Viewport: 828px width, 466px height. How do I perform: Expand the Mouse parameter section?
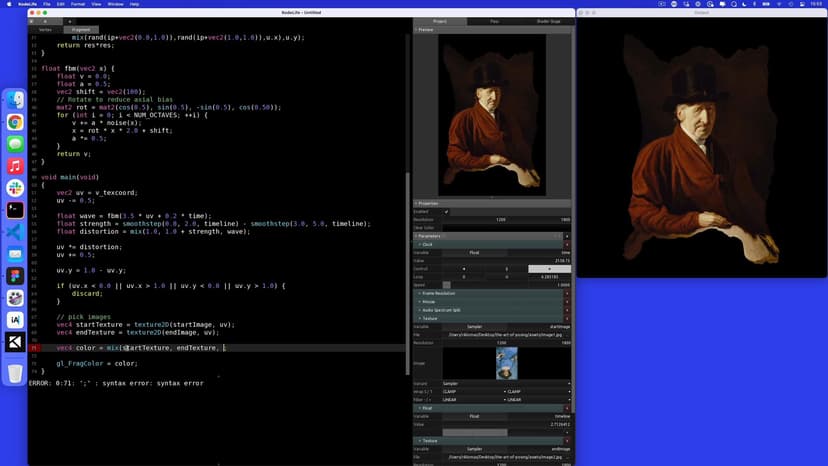click(x=430, y=301)
